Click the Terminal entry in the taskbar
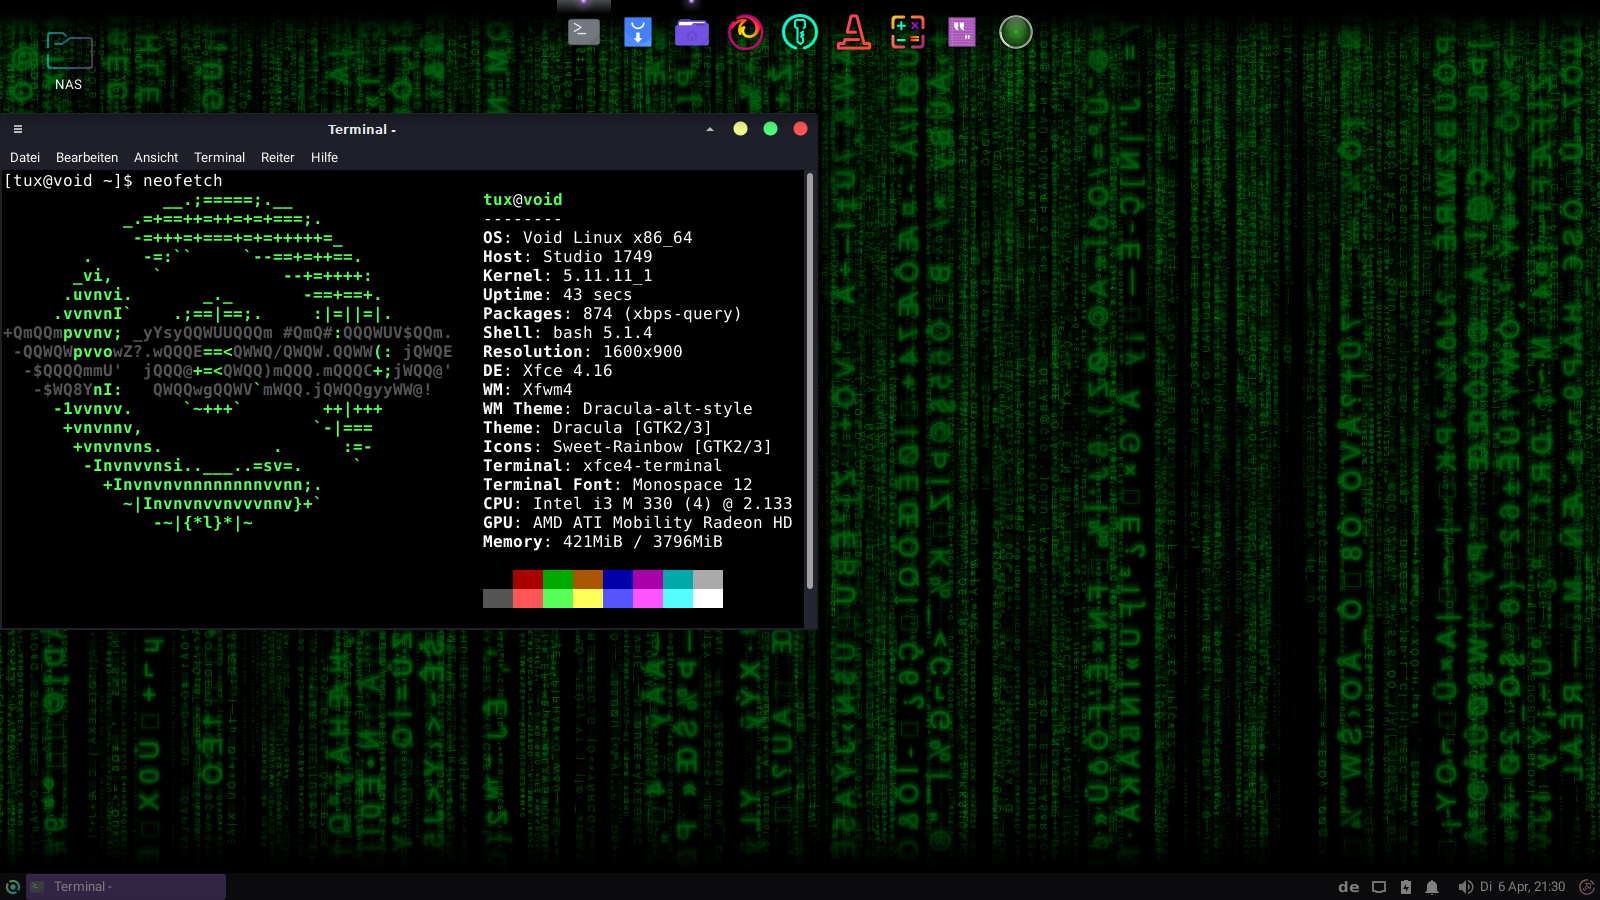Screen dimensions: 1600x900 (x=126, y=887)
